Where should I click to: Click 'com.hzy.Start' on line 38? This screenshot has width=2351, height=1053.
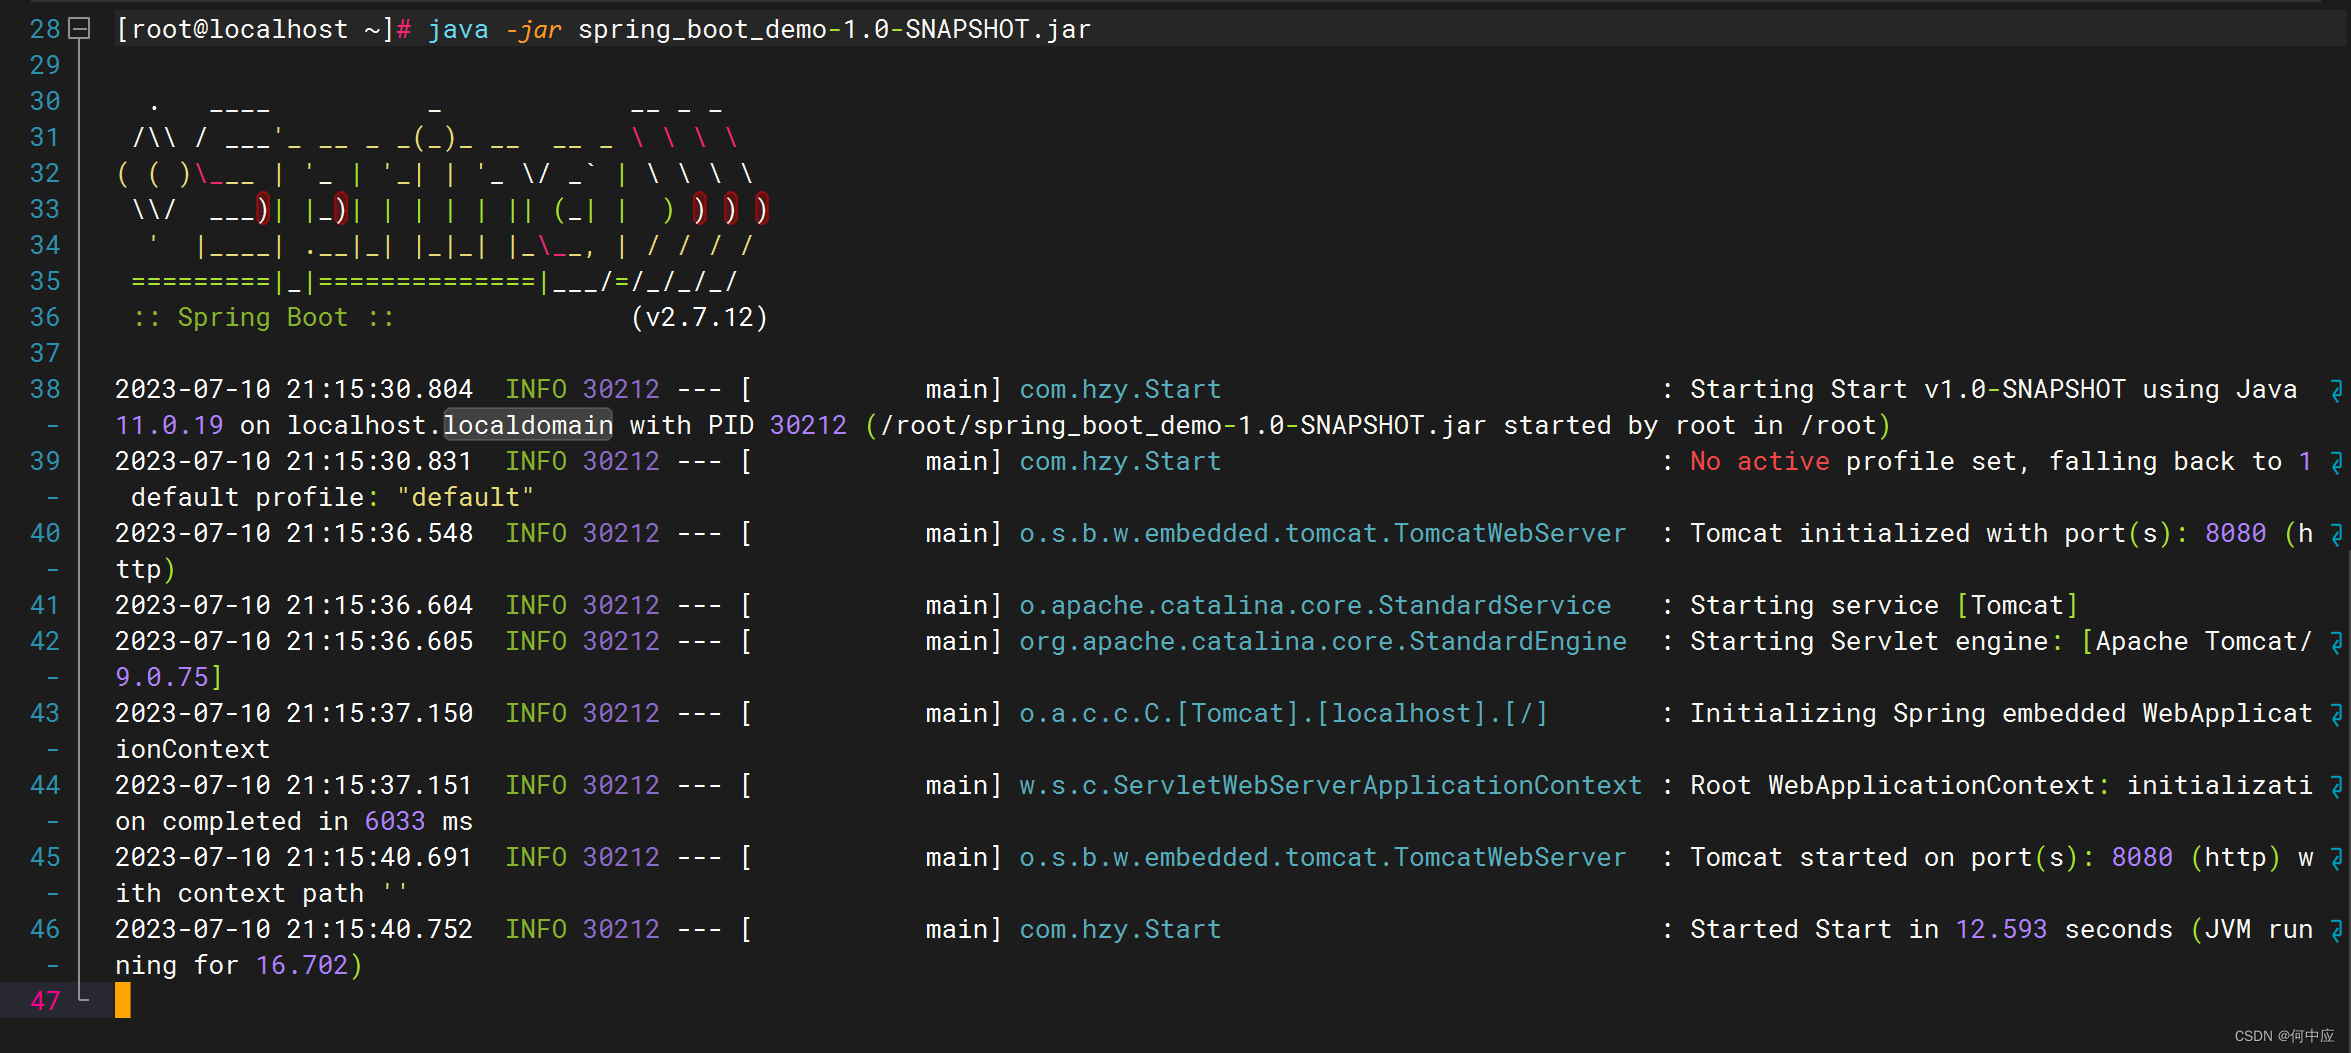(x=1120, y=389)
